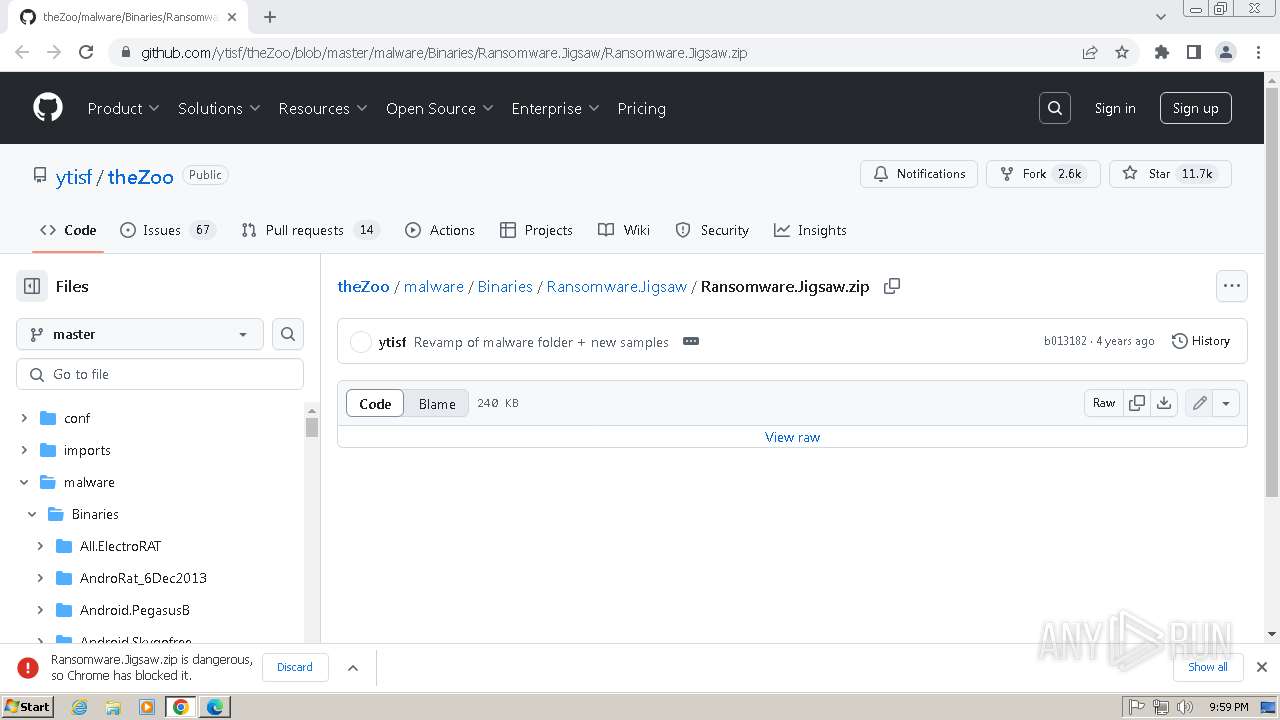The height and width of the screenshot is (720, 1280).
Task: Download raw file icon
Action: point(1164,403)
